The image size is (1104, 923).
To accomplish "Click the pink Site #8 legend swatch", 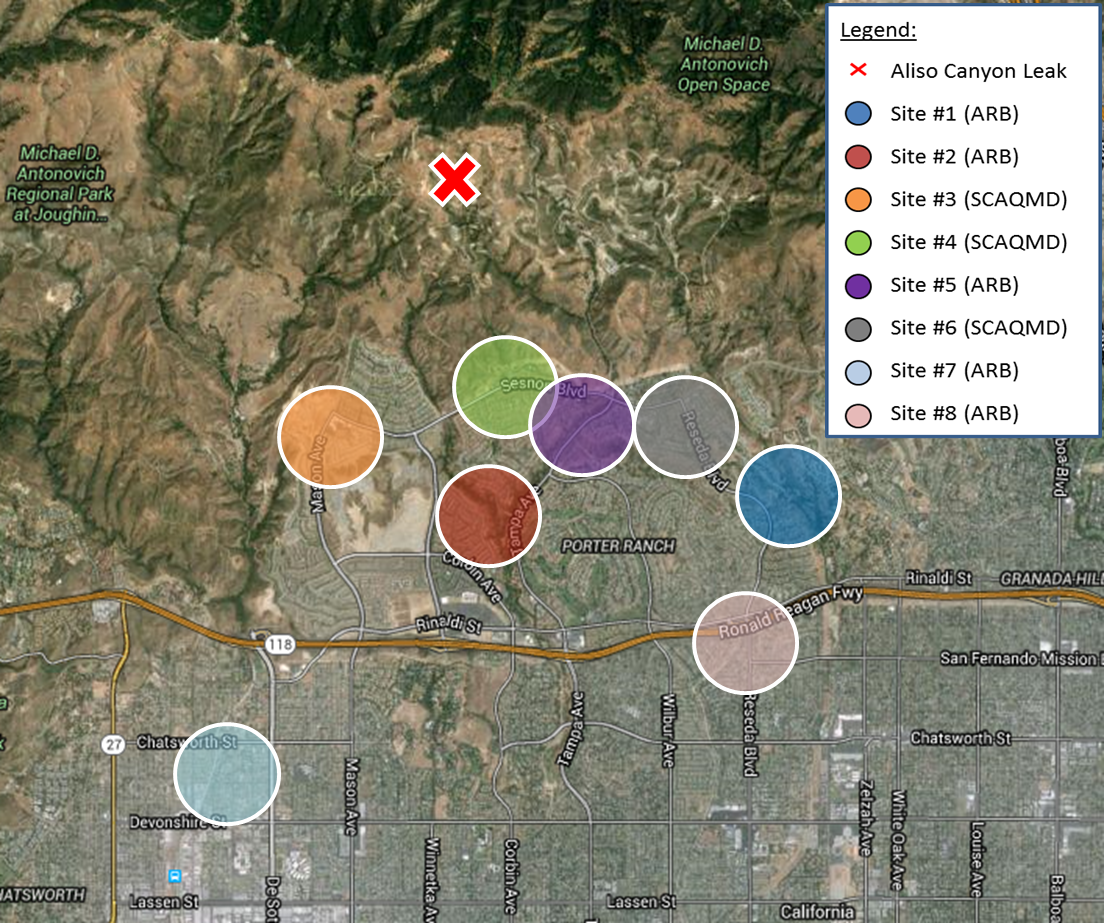I will [858, 414].
